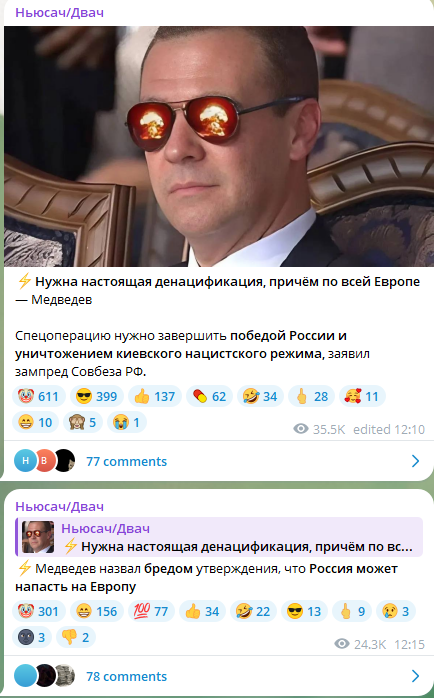Click the small thumbnail in the quoted reply
434x698 pixels.
point(38,537)
